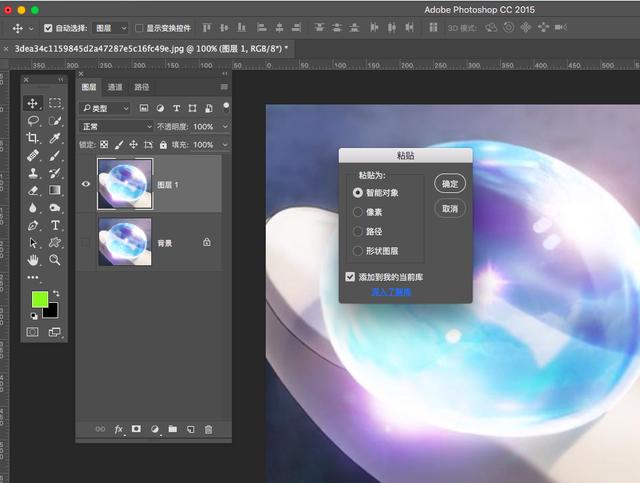This screenshot has height=483, width=640.
Task: Select the Lasso tool
Action: pyautogui.click(x=33, y=120)
